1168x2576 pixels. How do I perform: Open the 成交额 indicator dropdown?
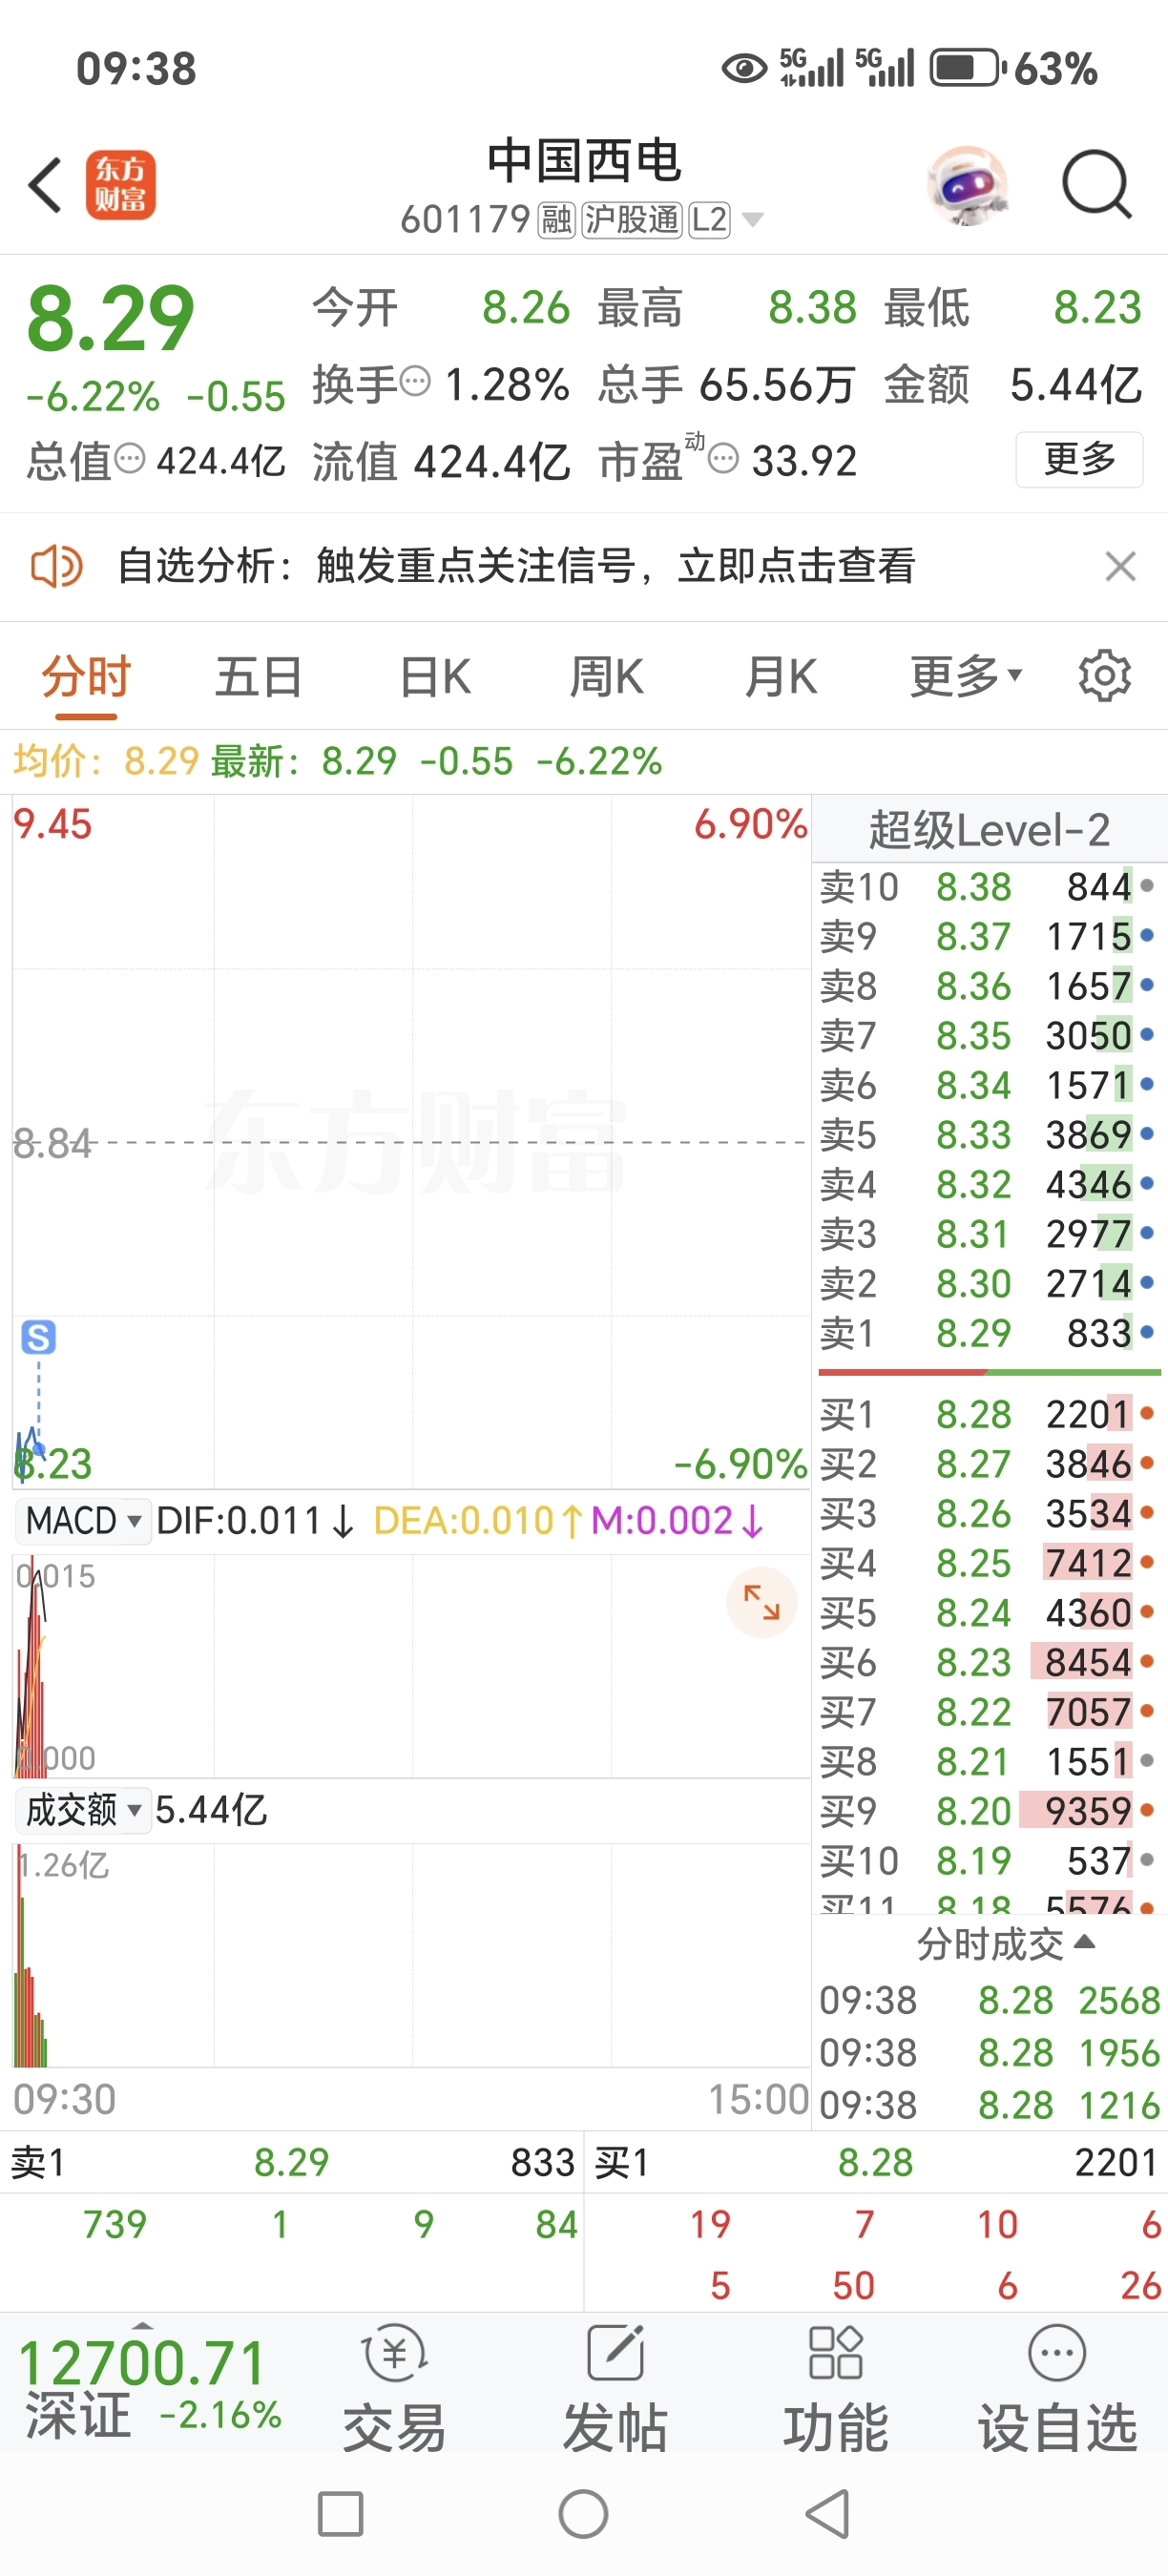[83, 1810]
